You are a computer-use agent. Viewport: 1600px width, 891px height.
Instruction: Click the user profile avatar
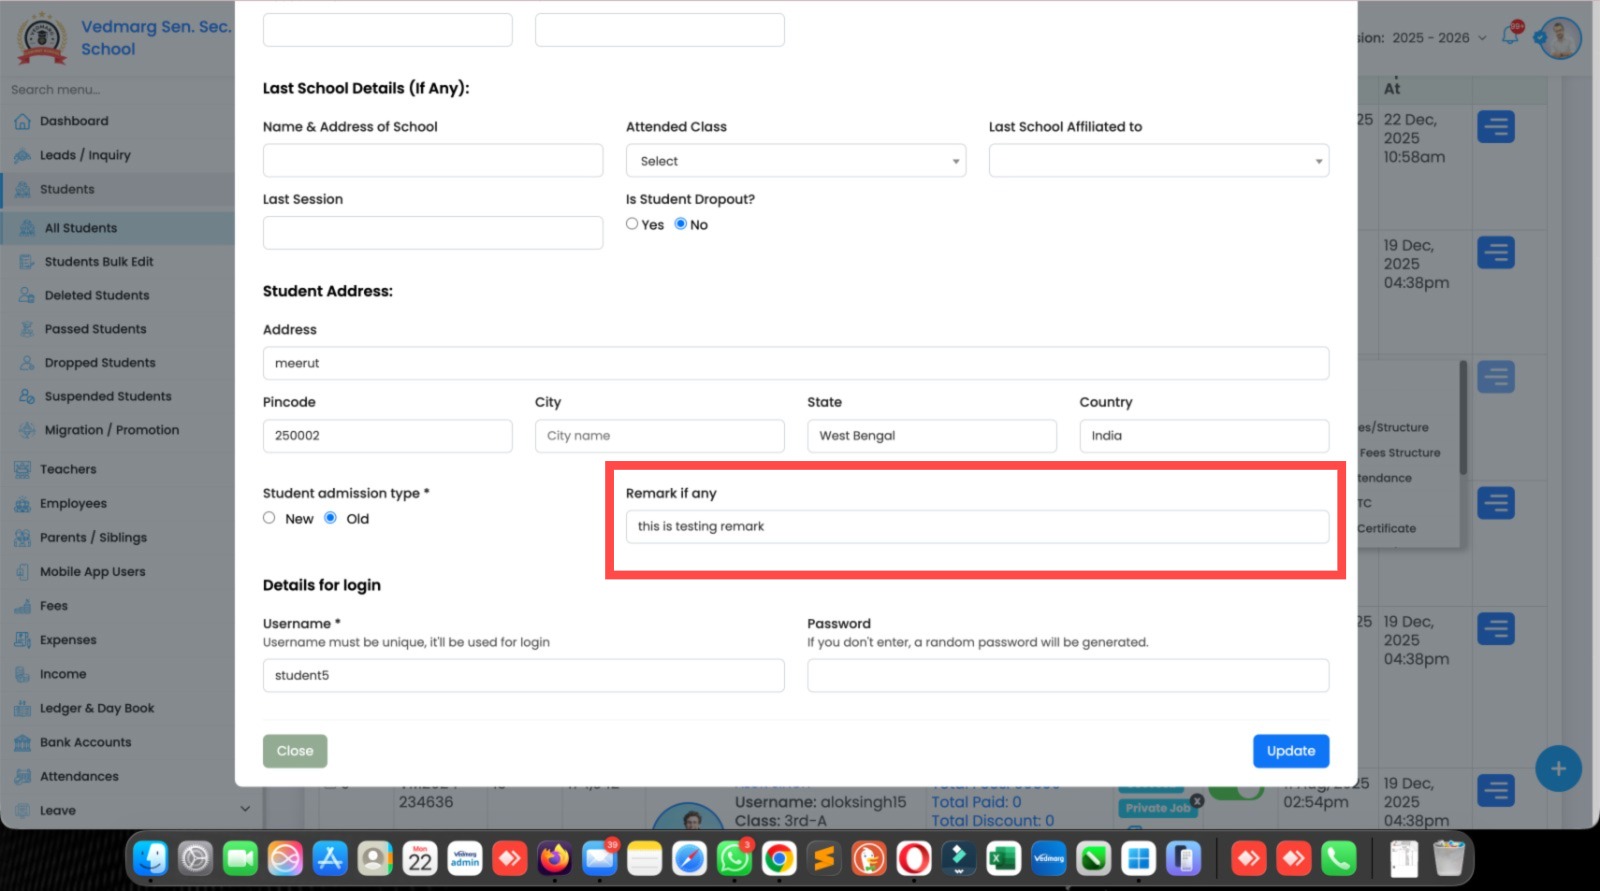[x=1560, y=38]
